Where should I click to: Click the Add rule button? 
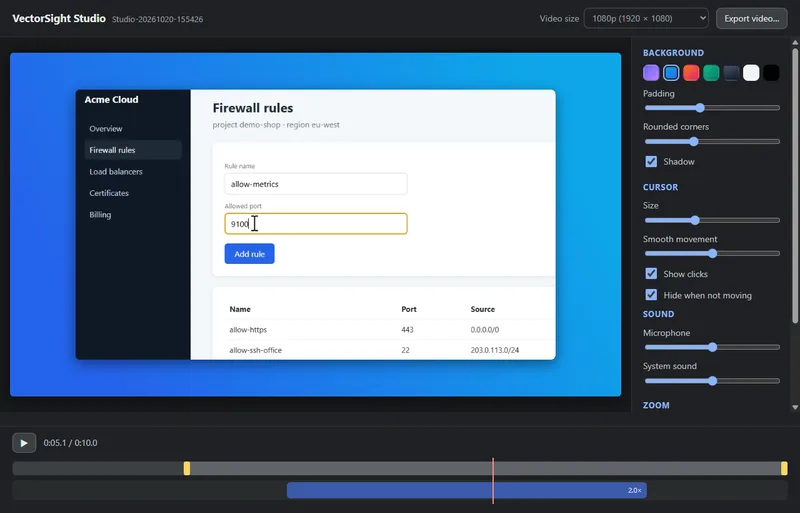pos(249,254)
